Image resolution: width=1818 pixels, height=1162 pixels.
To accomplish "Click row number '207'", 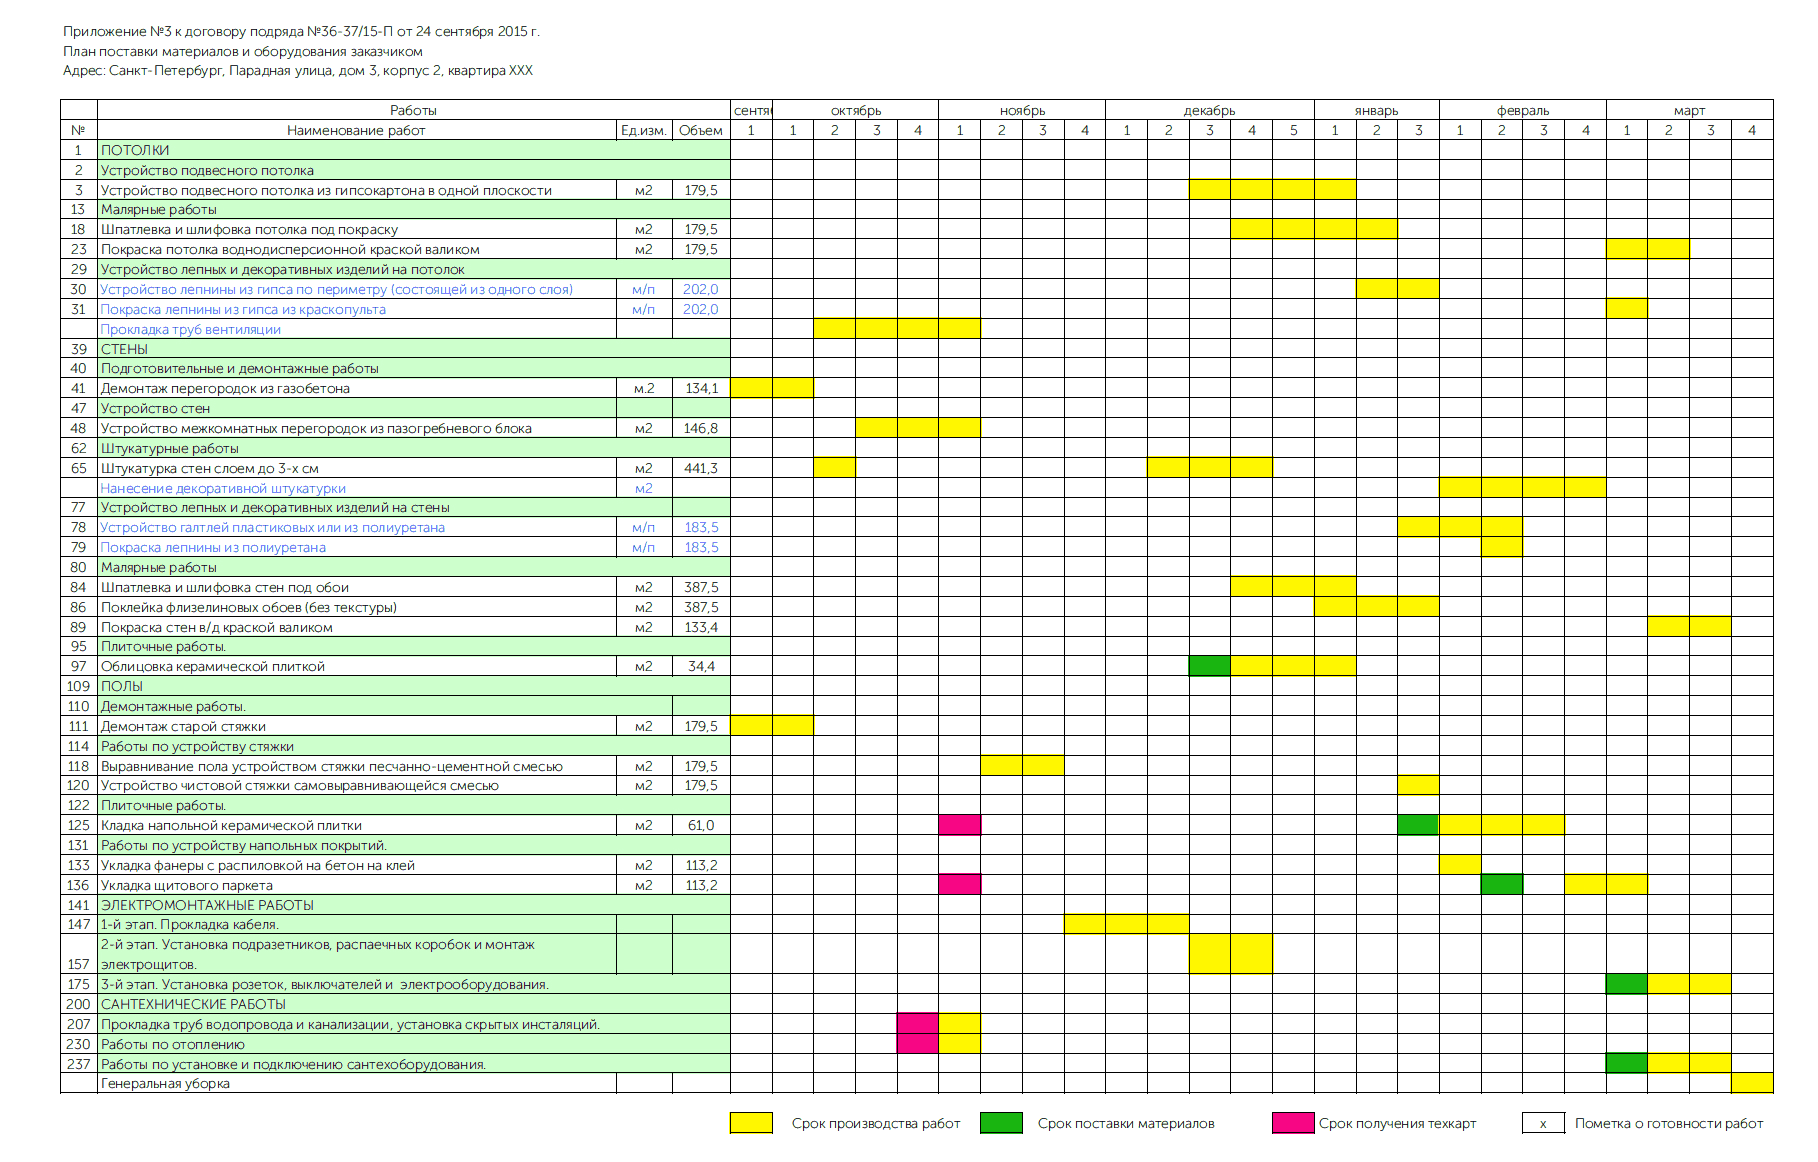I will [78, 1024].
